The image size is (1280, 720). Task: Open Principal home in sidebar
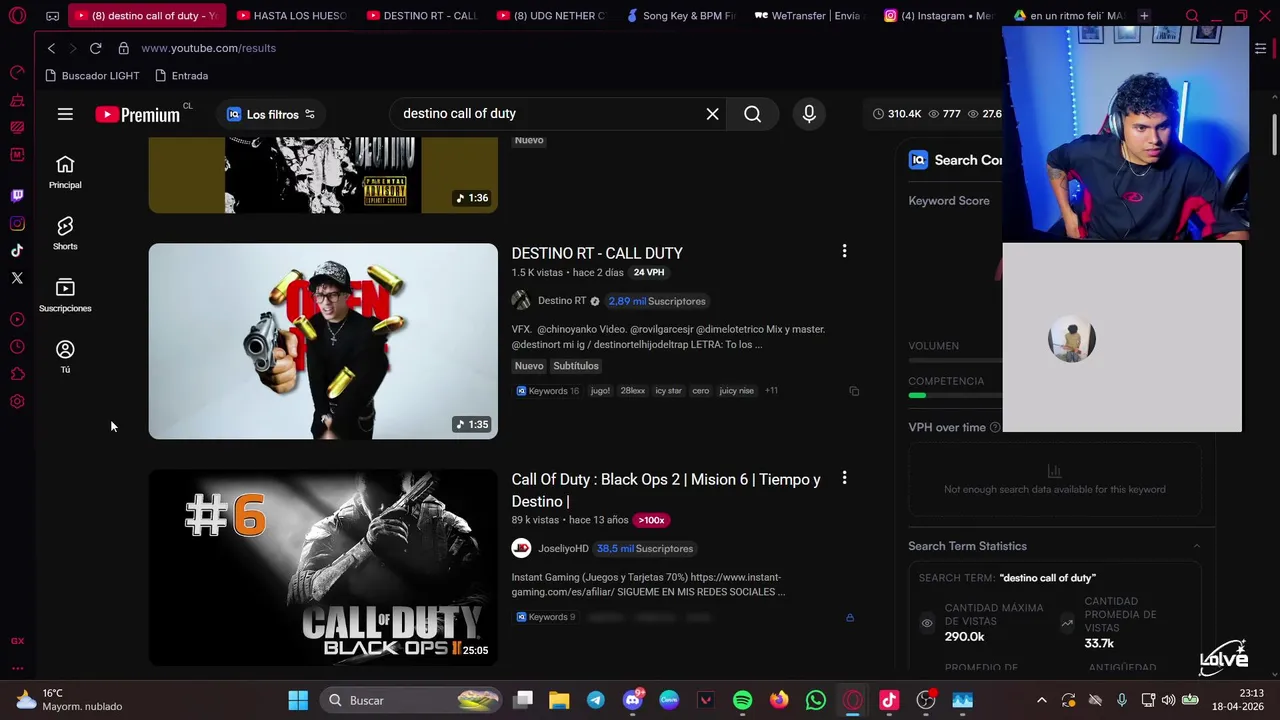click(x=65, y=172)
